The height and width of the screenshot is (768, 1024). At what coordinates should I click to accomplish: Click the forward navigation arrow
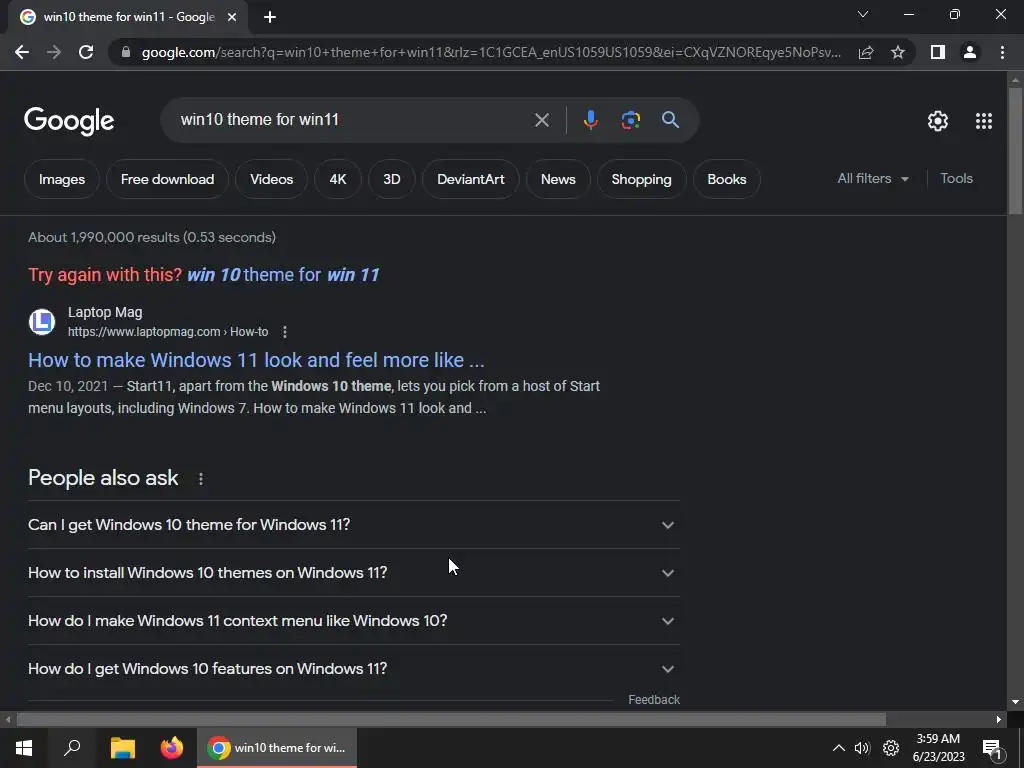(54, 52)
